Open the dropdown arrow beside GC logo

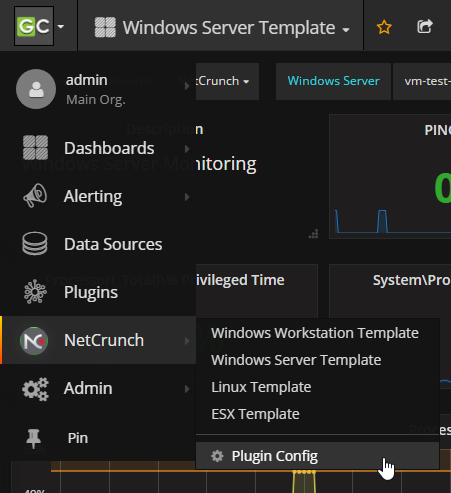pyautogui.click(x=61, y=26)
